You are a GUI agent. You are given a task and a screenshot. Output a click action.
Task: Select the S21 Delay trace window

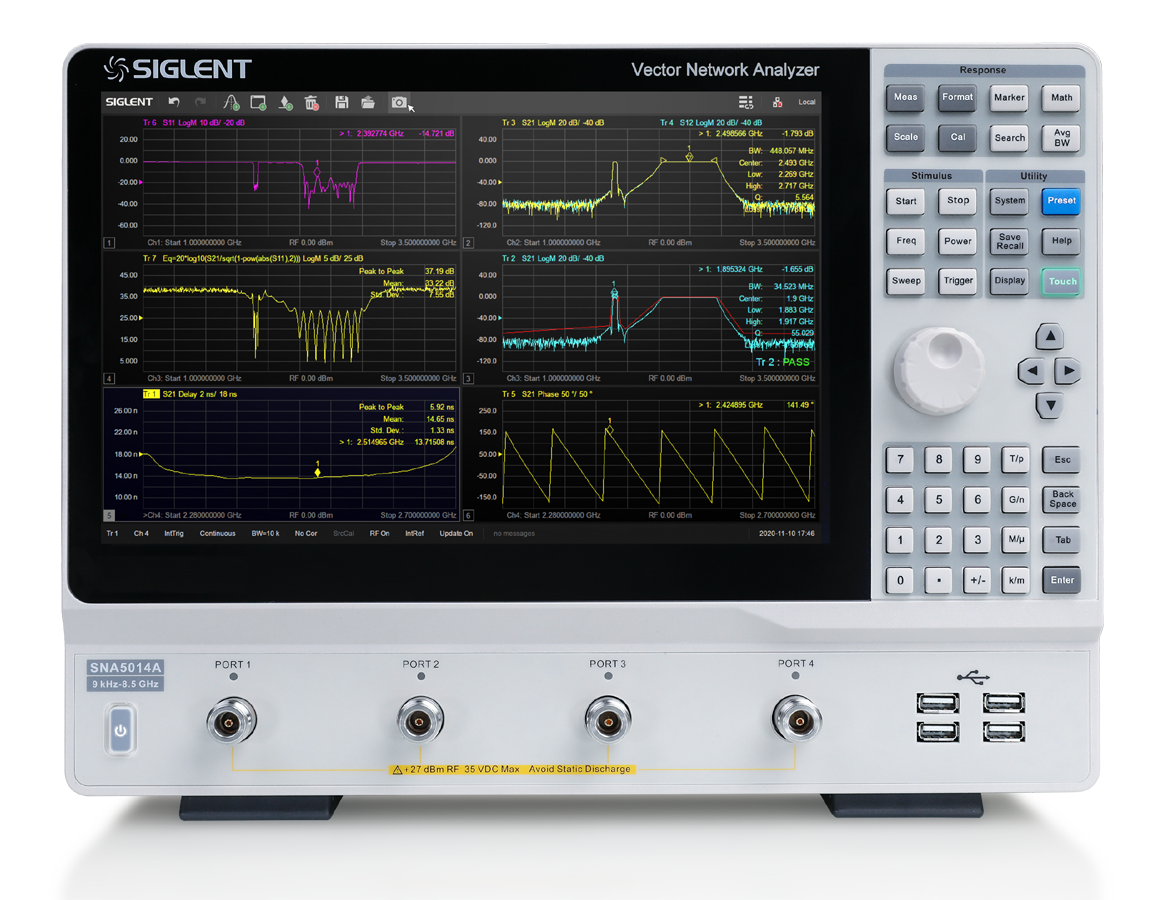click(x=281, y=454)
